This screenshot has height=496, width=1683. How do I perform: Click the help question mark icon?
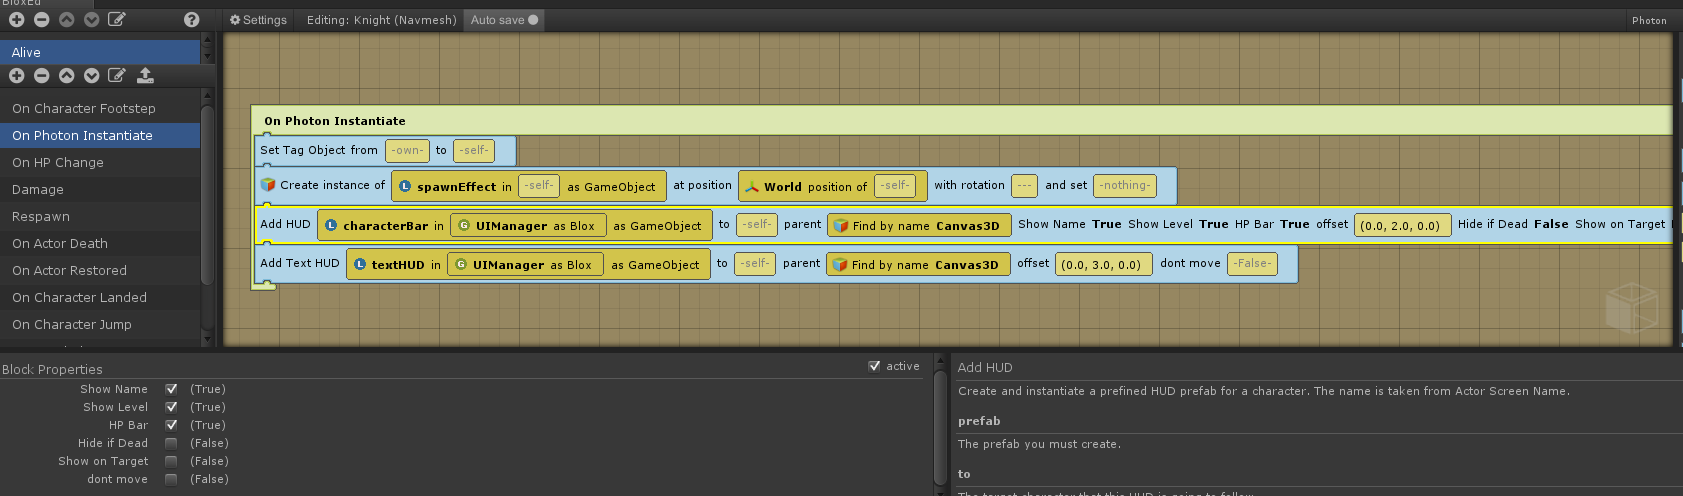tap(192, 19)
